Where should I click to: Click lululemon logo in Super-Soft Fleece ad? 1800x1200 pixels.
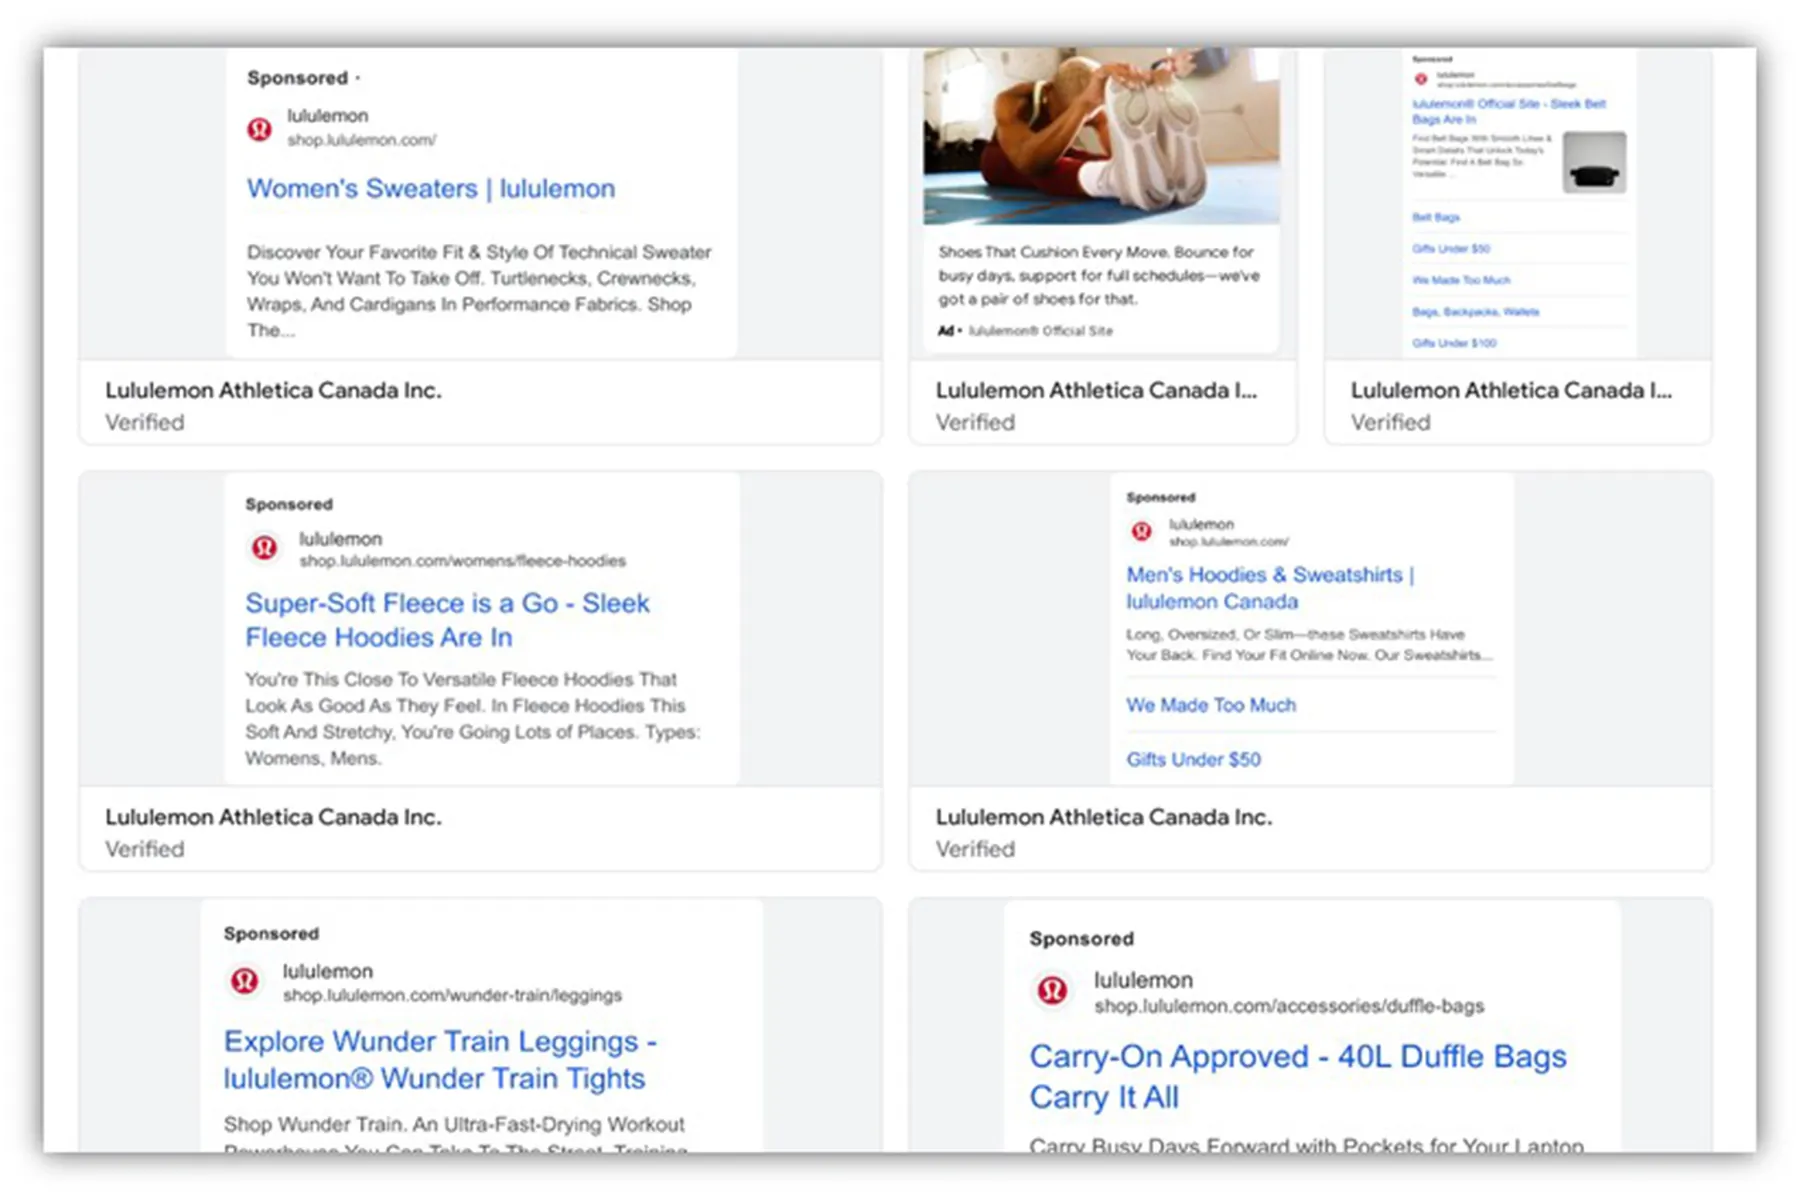(x=264, y=548)
